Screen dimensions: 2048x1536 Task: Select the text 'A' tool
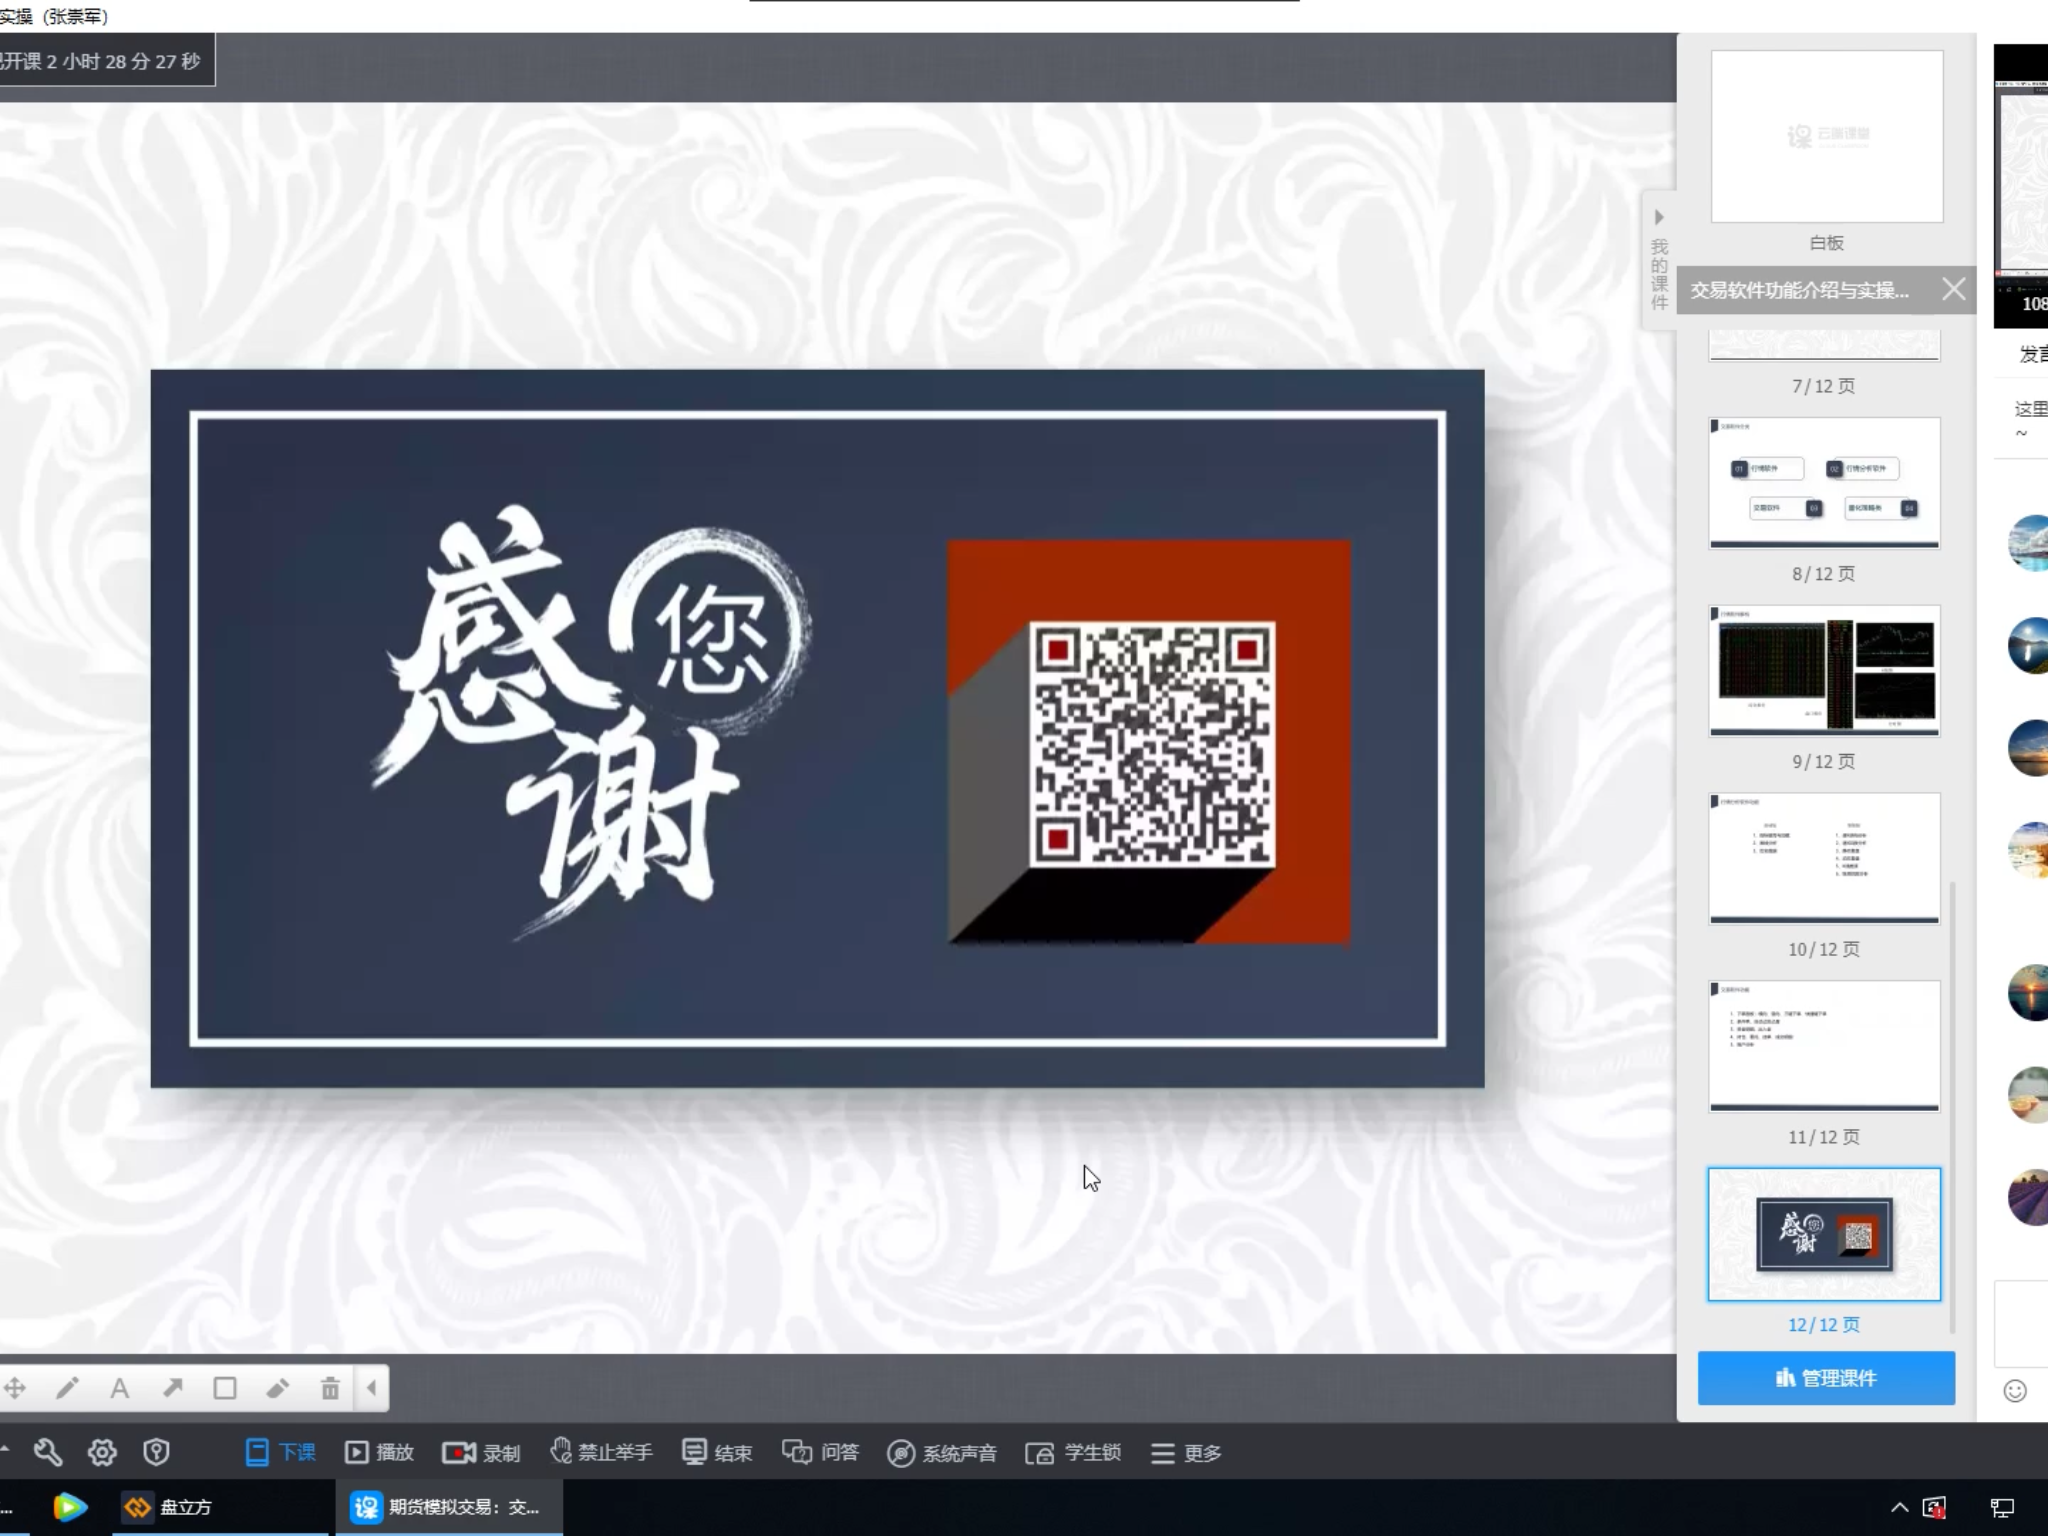click(x=120, y=1388)
